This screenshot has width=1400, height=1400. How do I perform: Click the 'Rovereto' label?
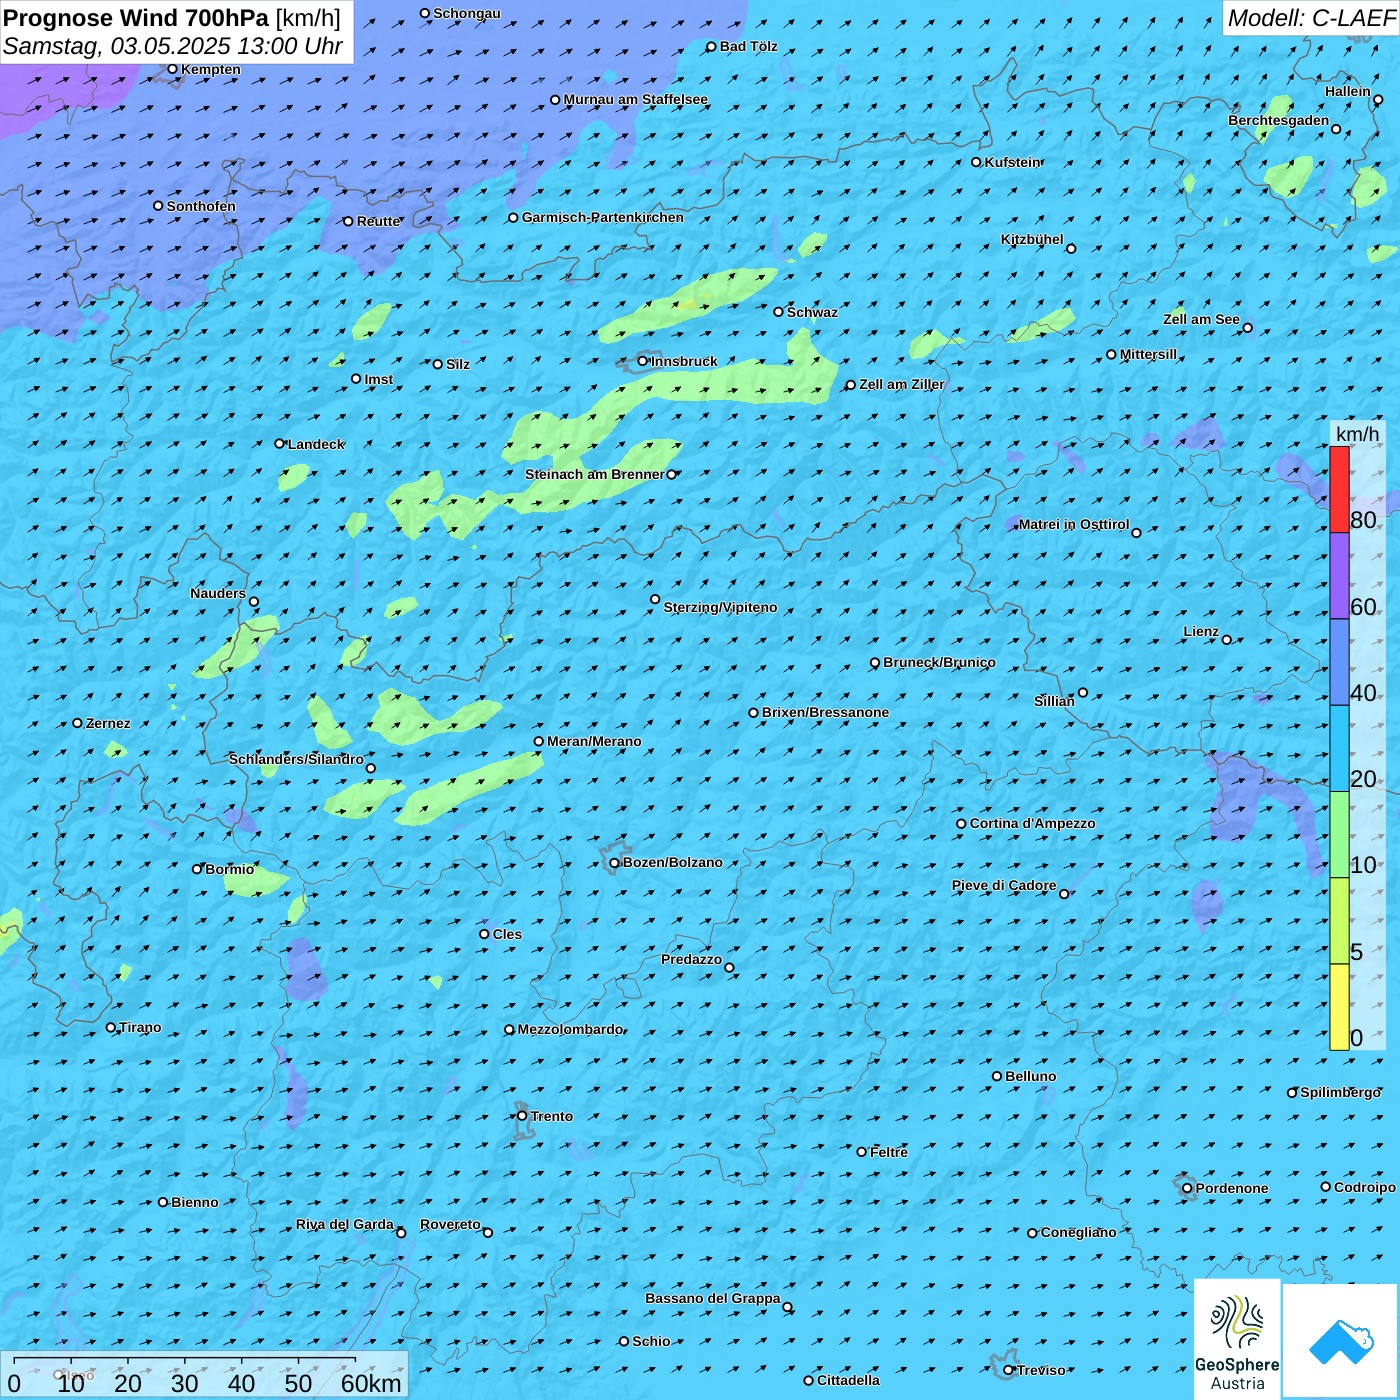coord(450,1224)
